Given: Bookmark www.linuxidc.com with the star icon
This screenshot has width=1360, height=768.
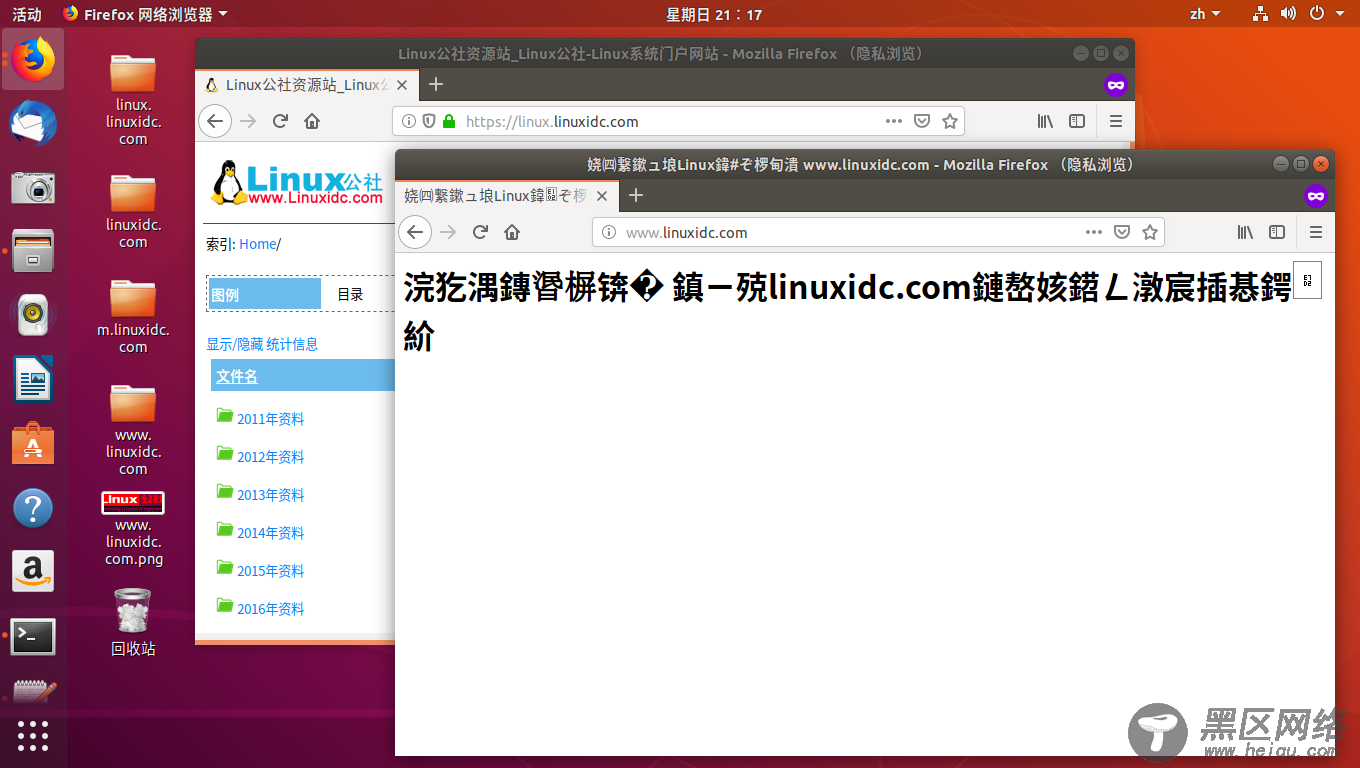Looking at the screenshot, I should click(x=1150, y=232).
